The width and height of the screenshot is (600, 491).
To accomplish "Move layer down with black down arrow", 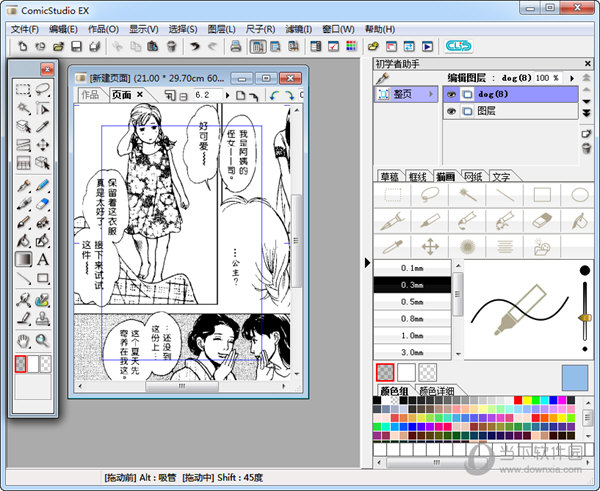I will click(x=586, y=101).
